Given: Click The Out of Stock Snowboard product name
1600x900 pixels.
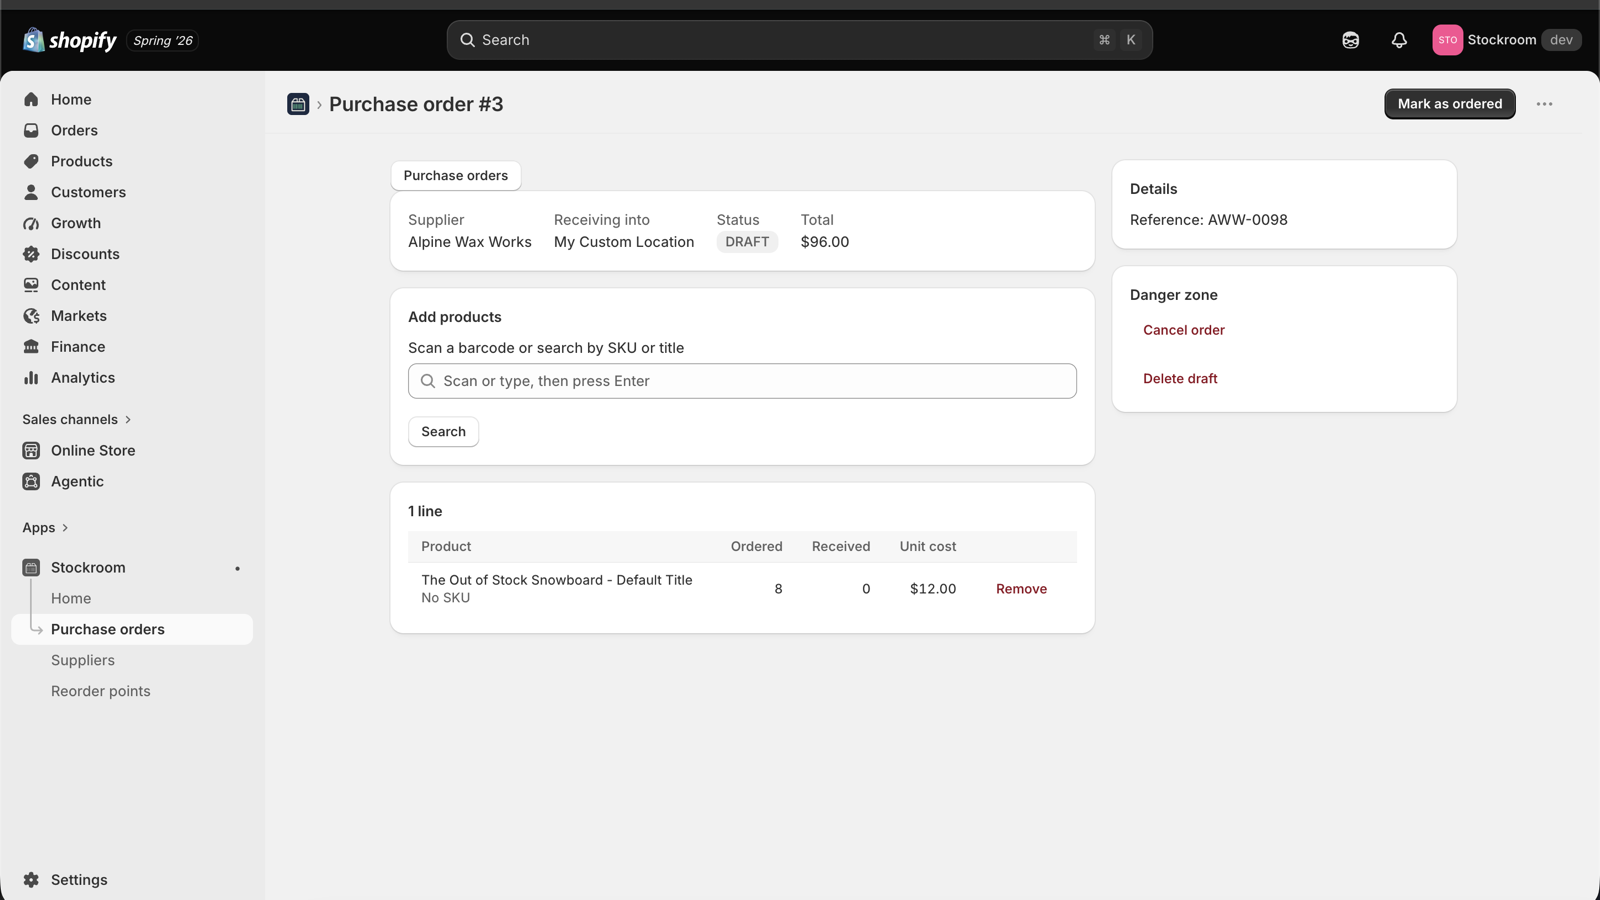Looking at the screenshot, I should pos(557,580).
